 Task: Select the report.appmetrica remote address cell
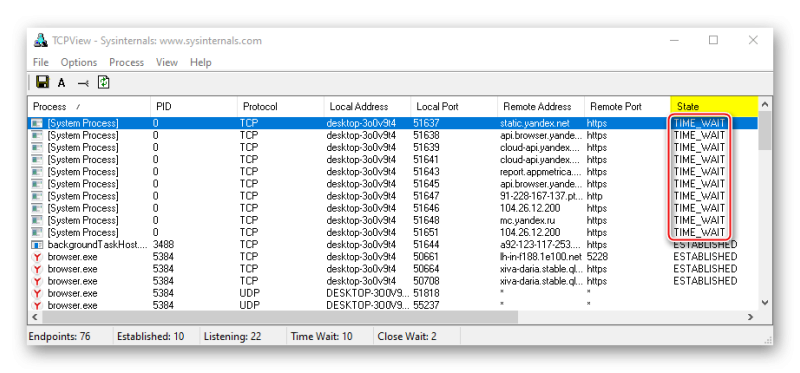point(541,172)
